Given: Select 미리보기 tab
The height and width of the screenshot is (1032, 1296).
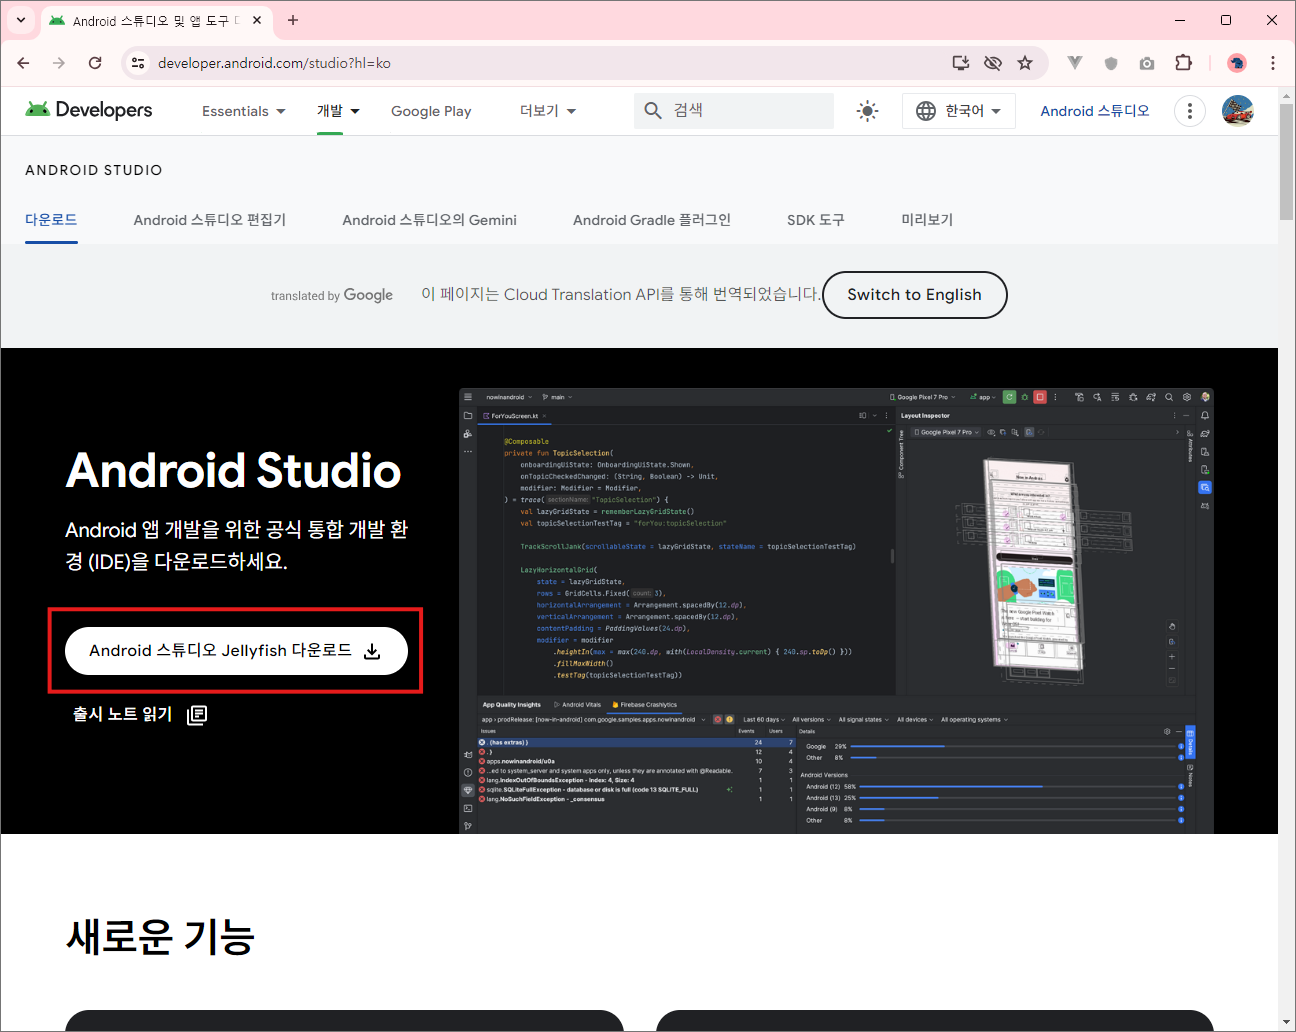Looking at the screenshot, I should pyautogui.click(x=927, y=220).
